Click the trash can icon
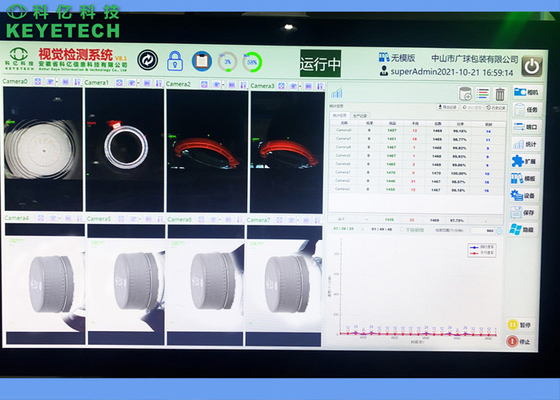The height and width of the screenshot is (400, 560). [x=500, y=94]
